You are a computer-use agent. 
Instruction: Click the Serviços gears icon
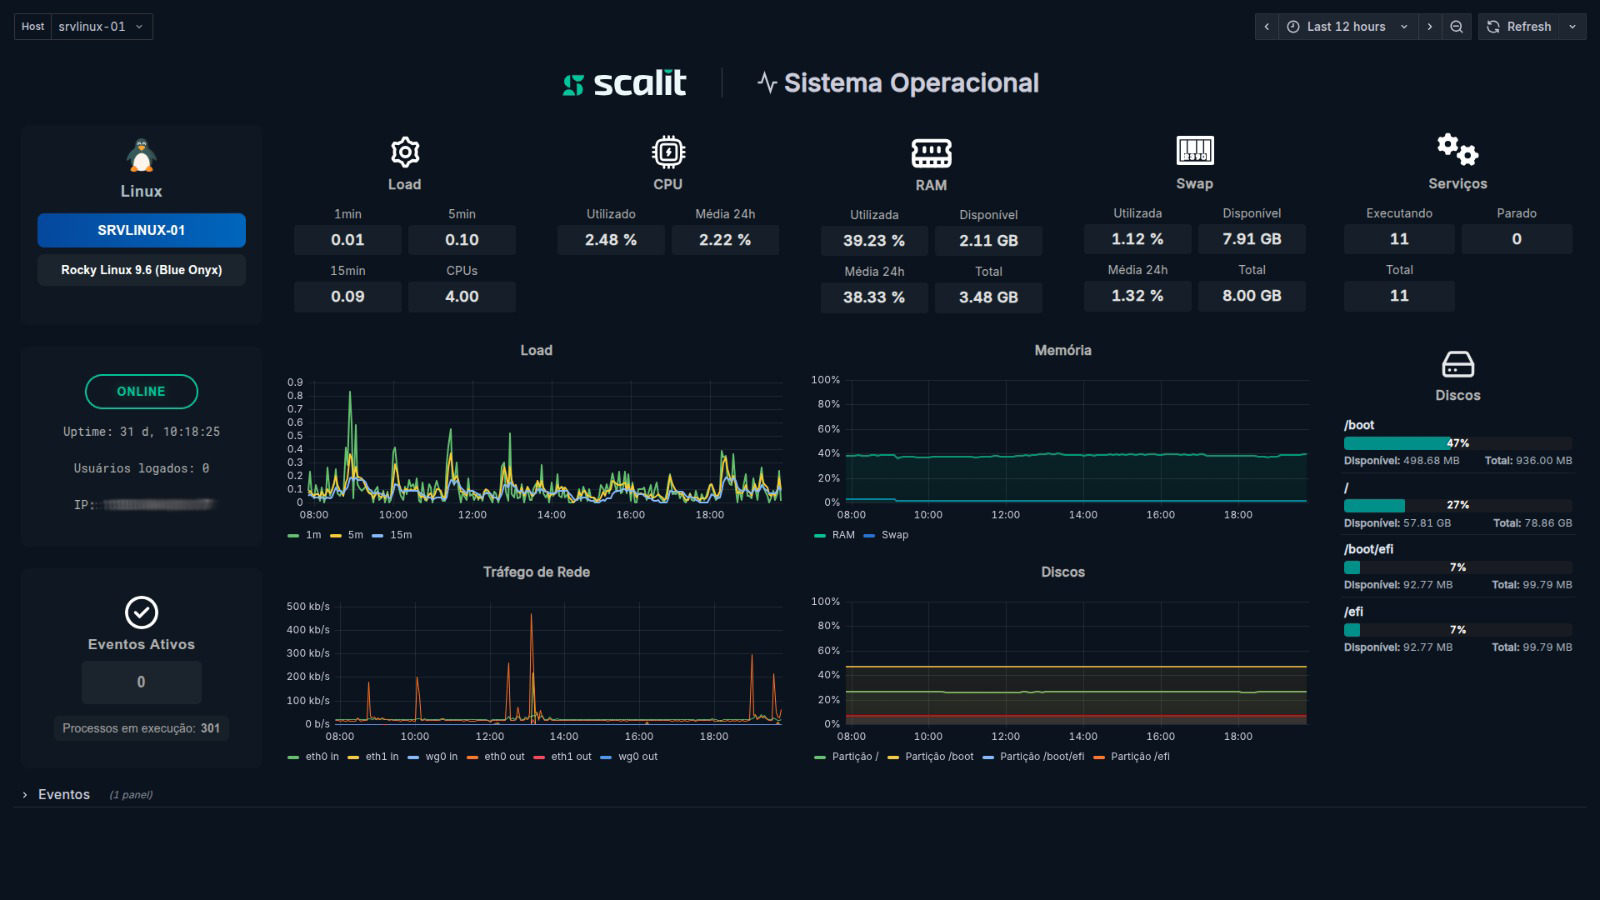(x=1457, y=150)
